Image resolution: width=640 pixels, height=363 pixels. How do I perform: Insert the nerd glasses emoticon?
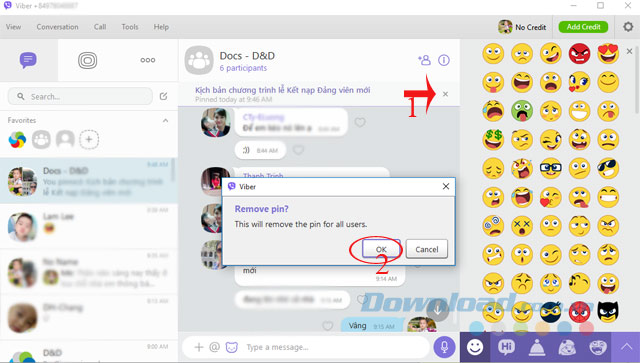tap(551, 168)
